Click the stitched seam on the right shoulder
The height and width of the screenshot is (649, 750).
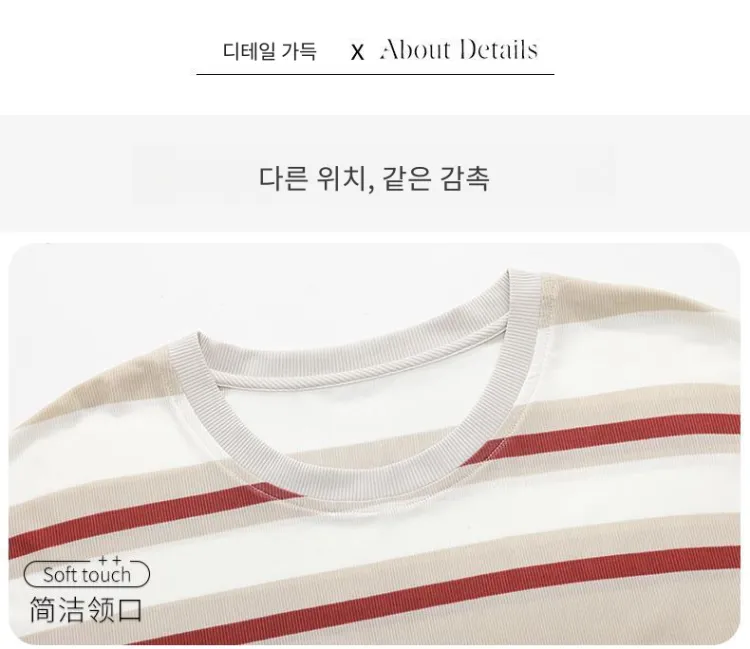(550, 299)
